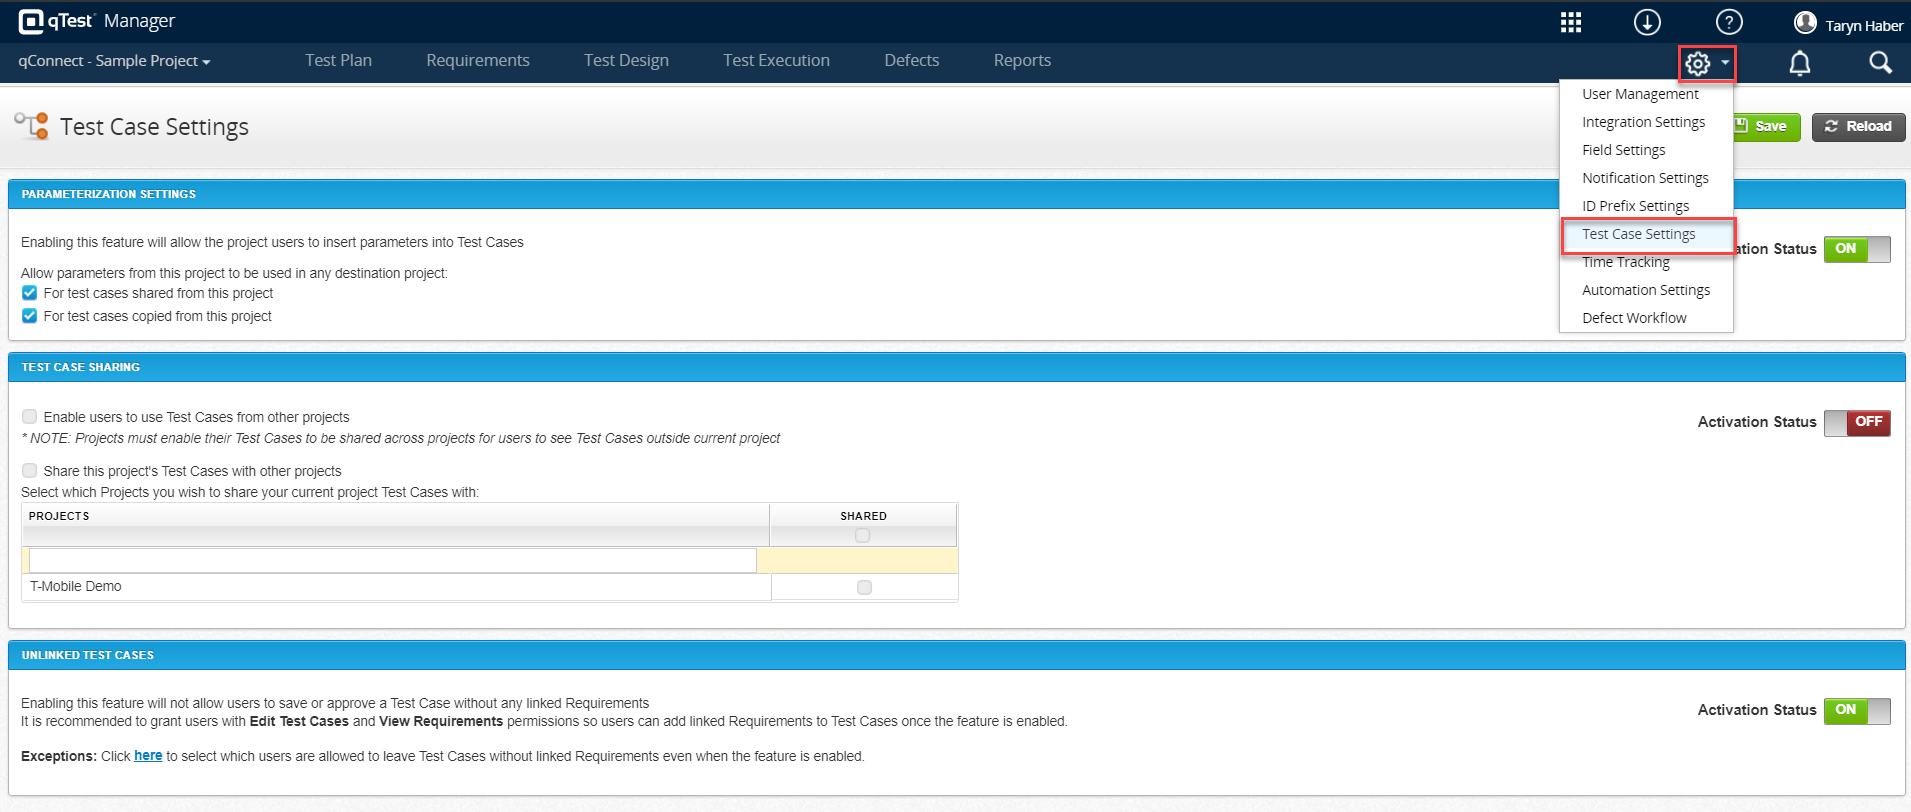Click the Projects filter text field
The height and width of the screenshot is (812, 1911).
(392, 560)
